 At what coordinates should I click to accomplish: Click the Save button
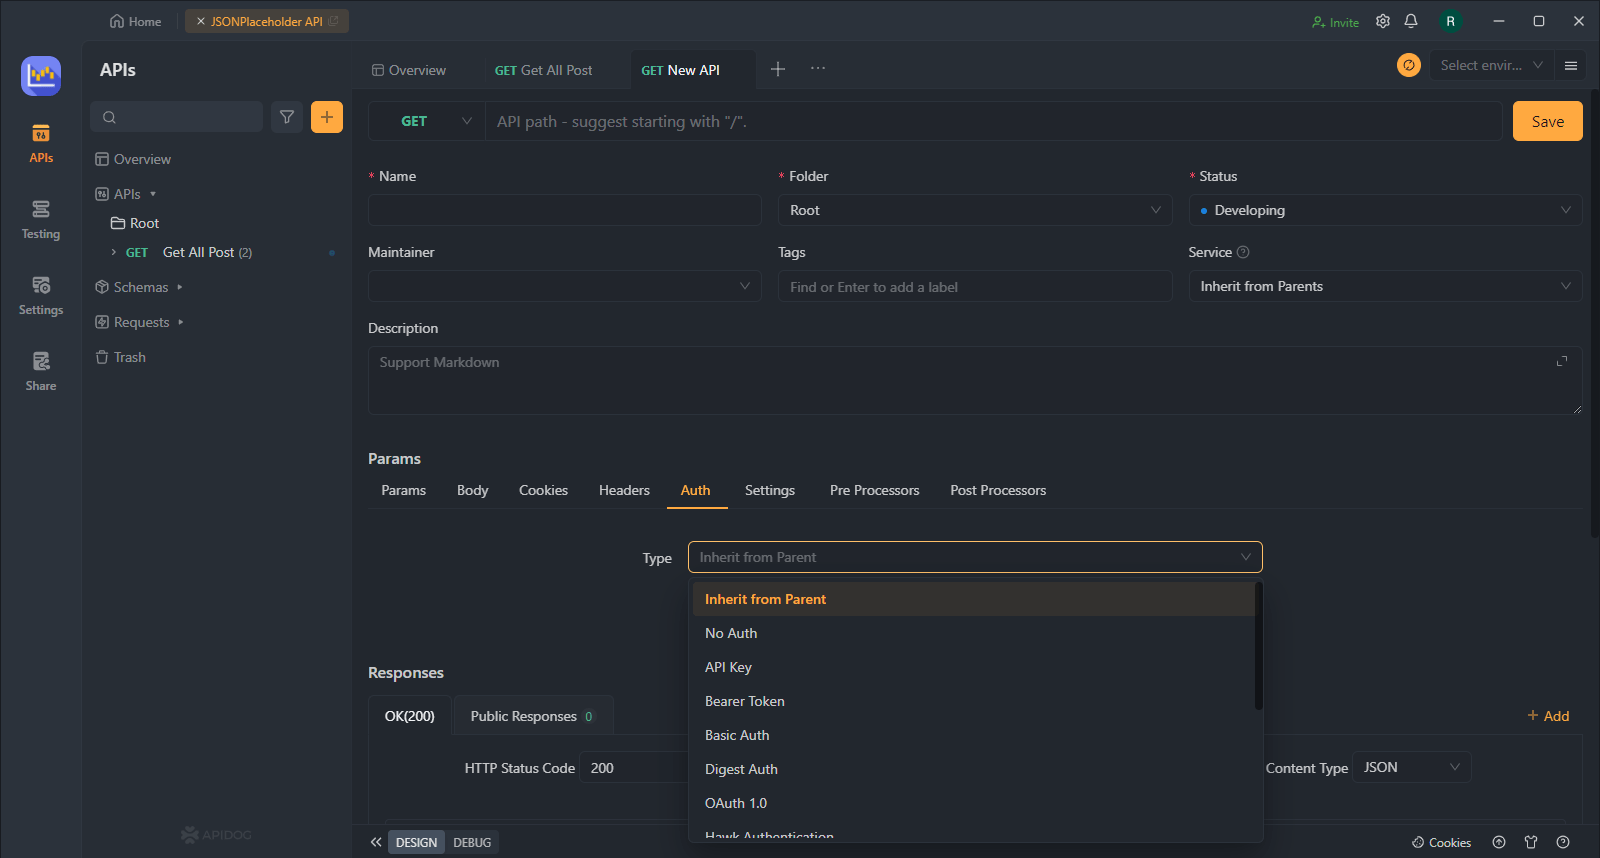[1547, 121]
